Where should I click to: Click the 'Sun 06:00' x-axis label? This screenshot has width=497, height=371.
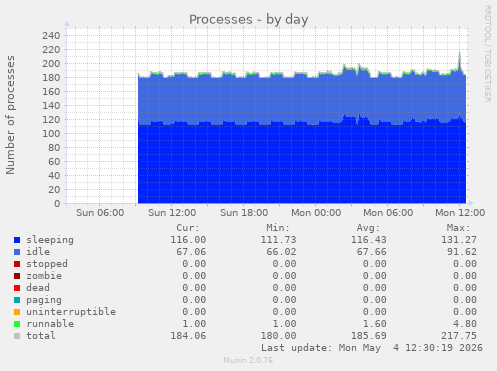tap(100, 213)
